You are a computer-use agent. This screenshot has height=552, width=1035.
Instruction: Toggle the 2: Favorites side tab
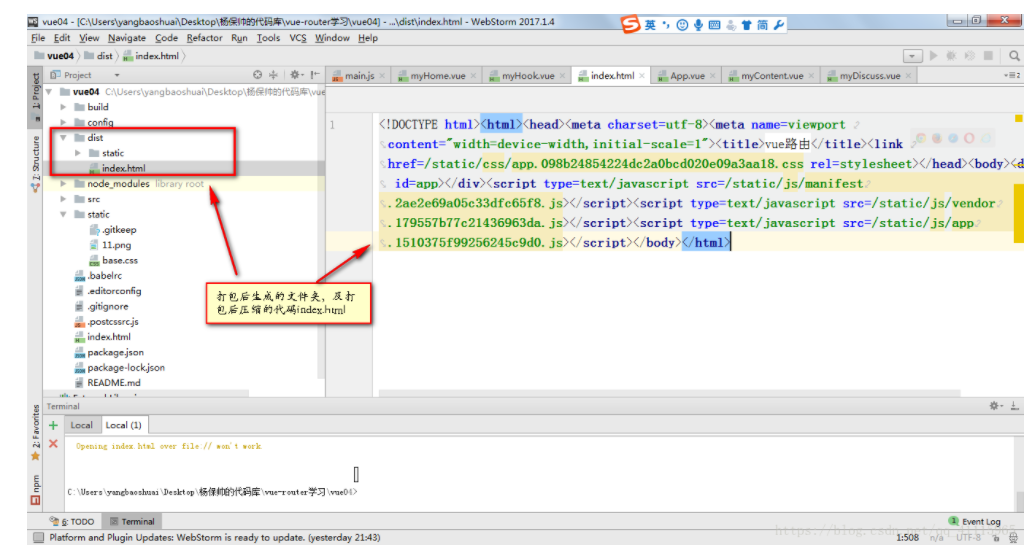(36, 432)
